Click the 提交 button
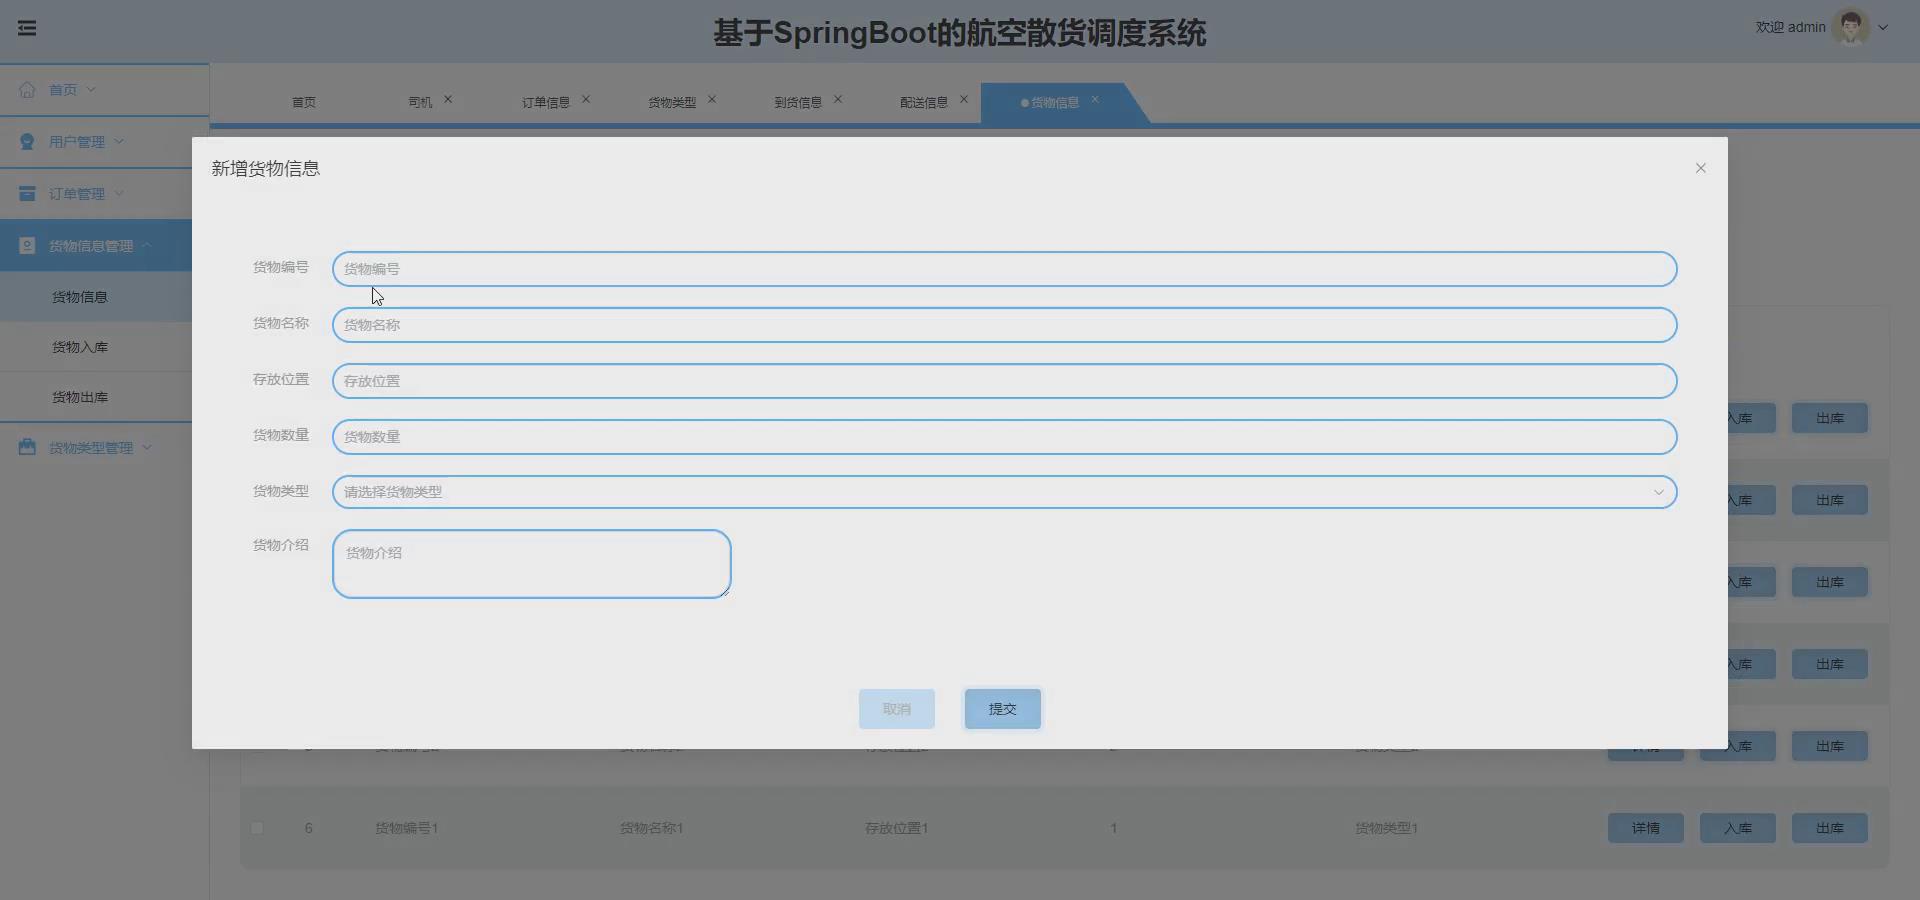 (x=1003, y=709)
